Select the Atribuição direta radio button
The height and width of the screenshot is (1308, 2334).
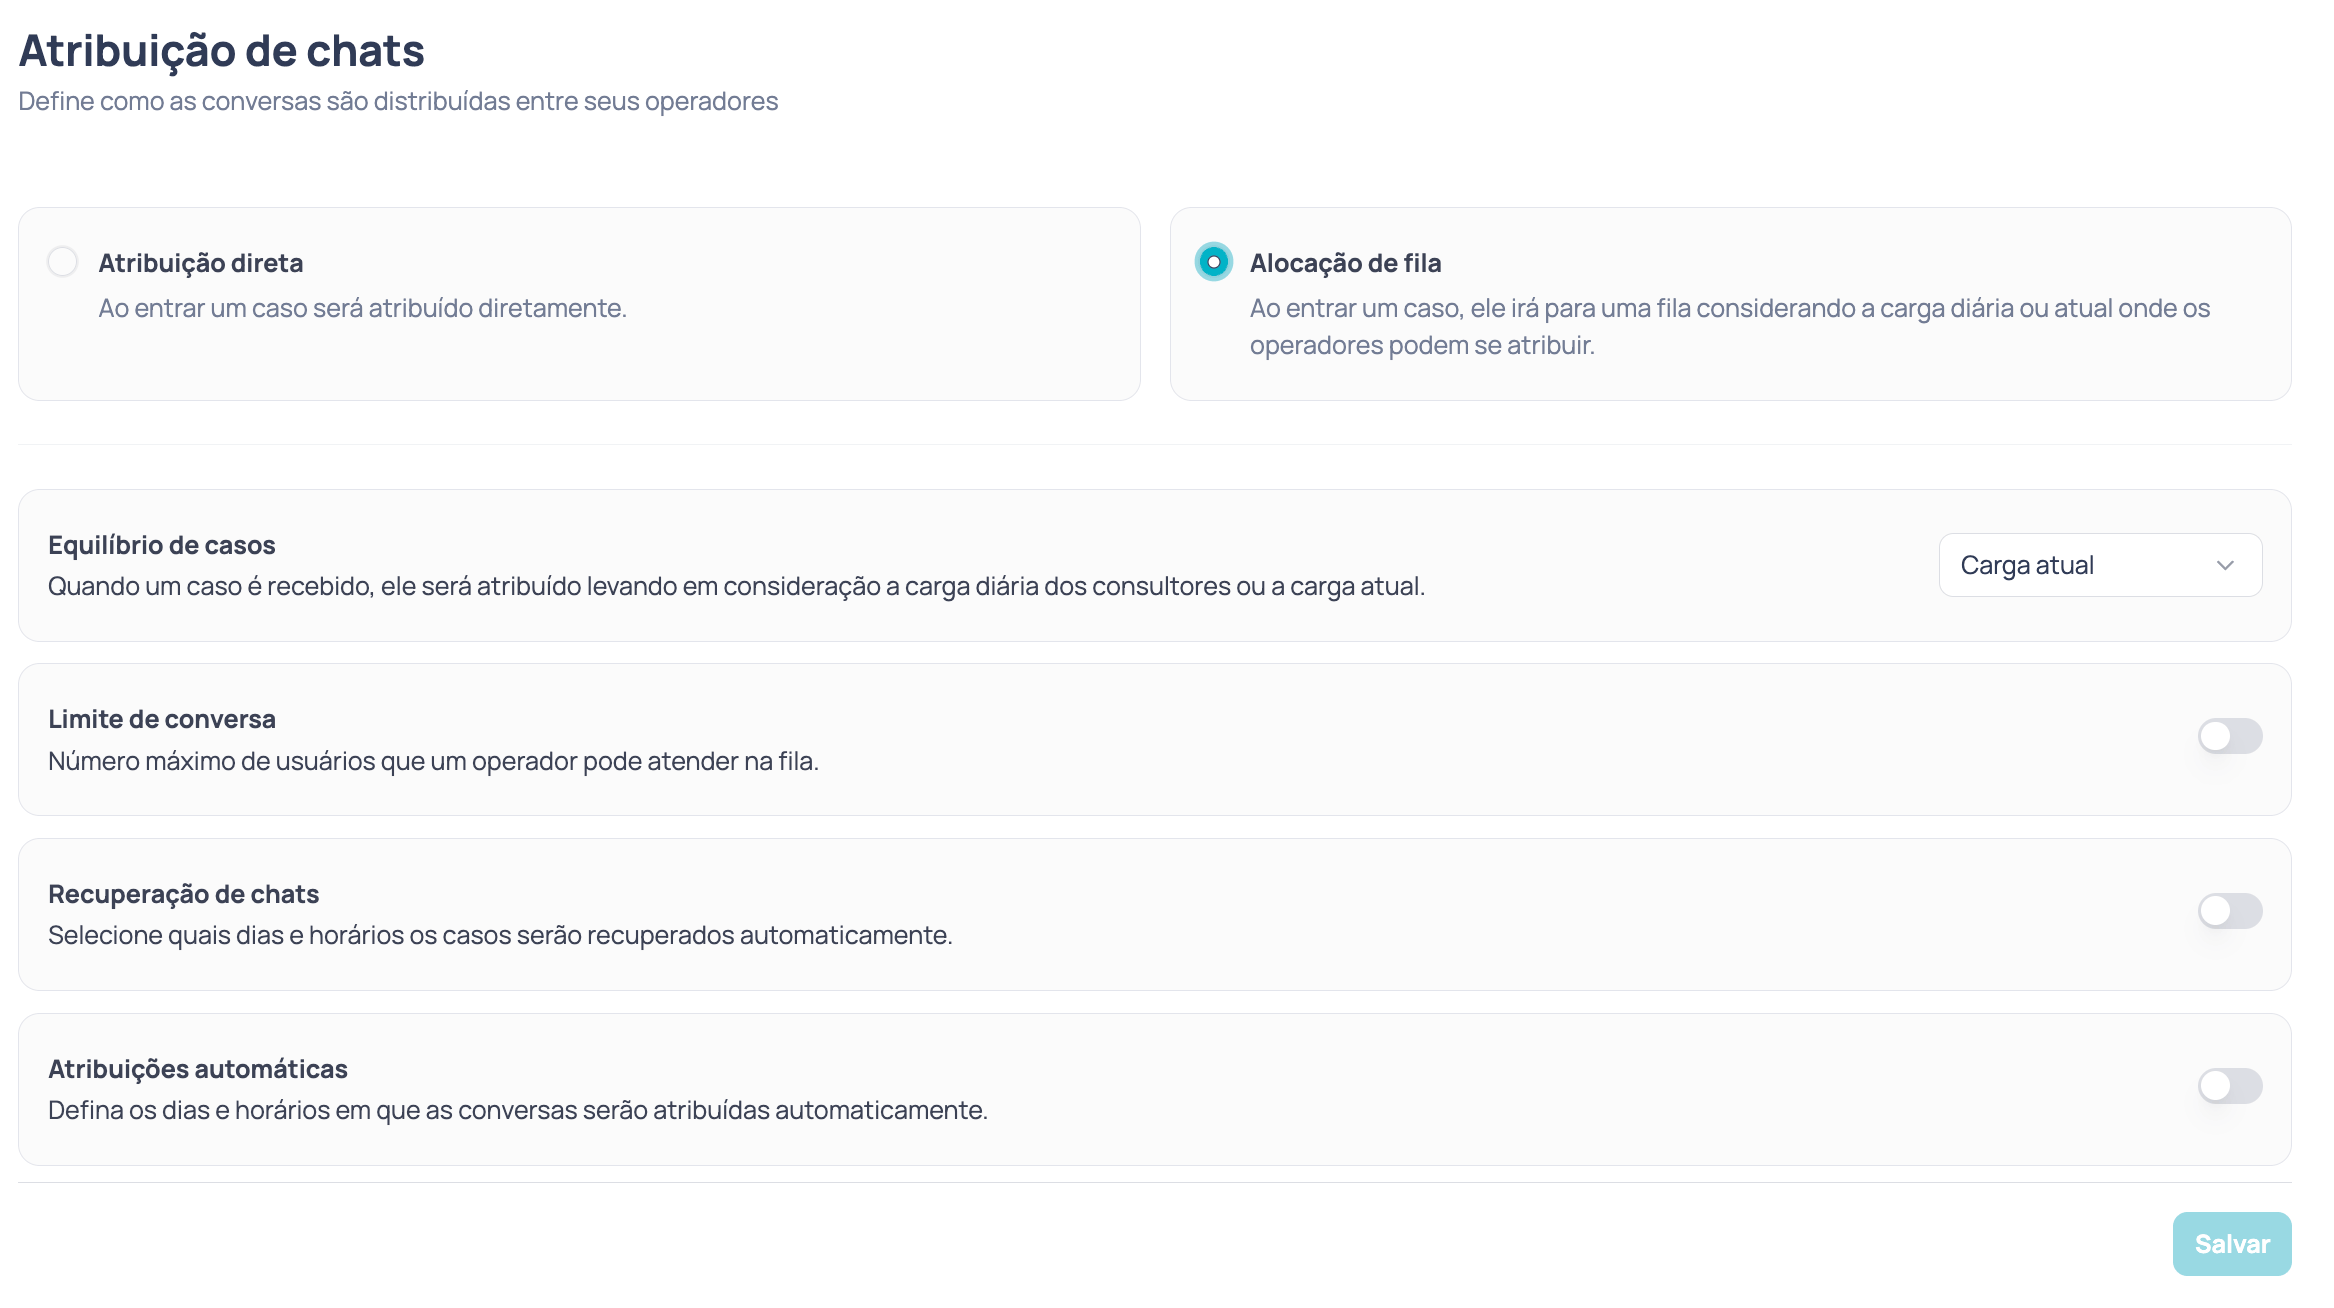(x=63, y=262)
